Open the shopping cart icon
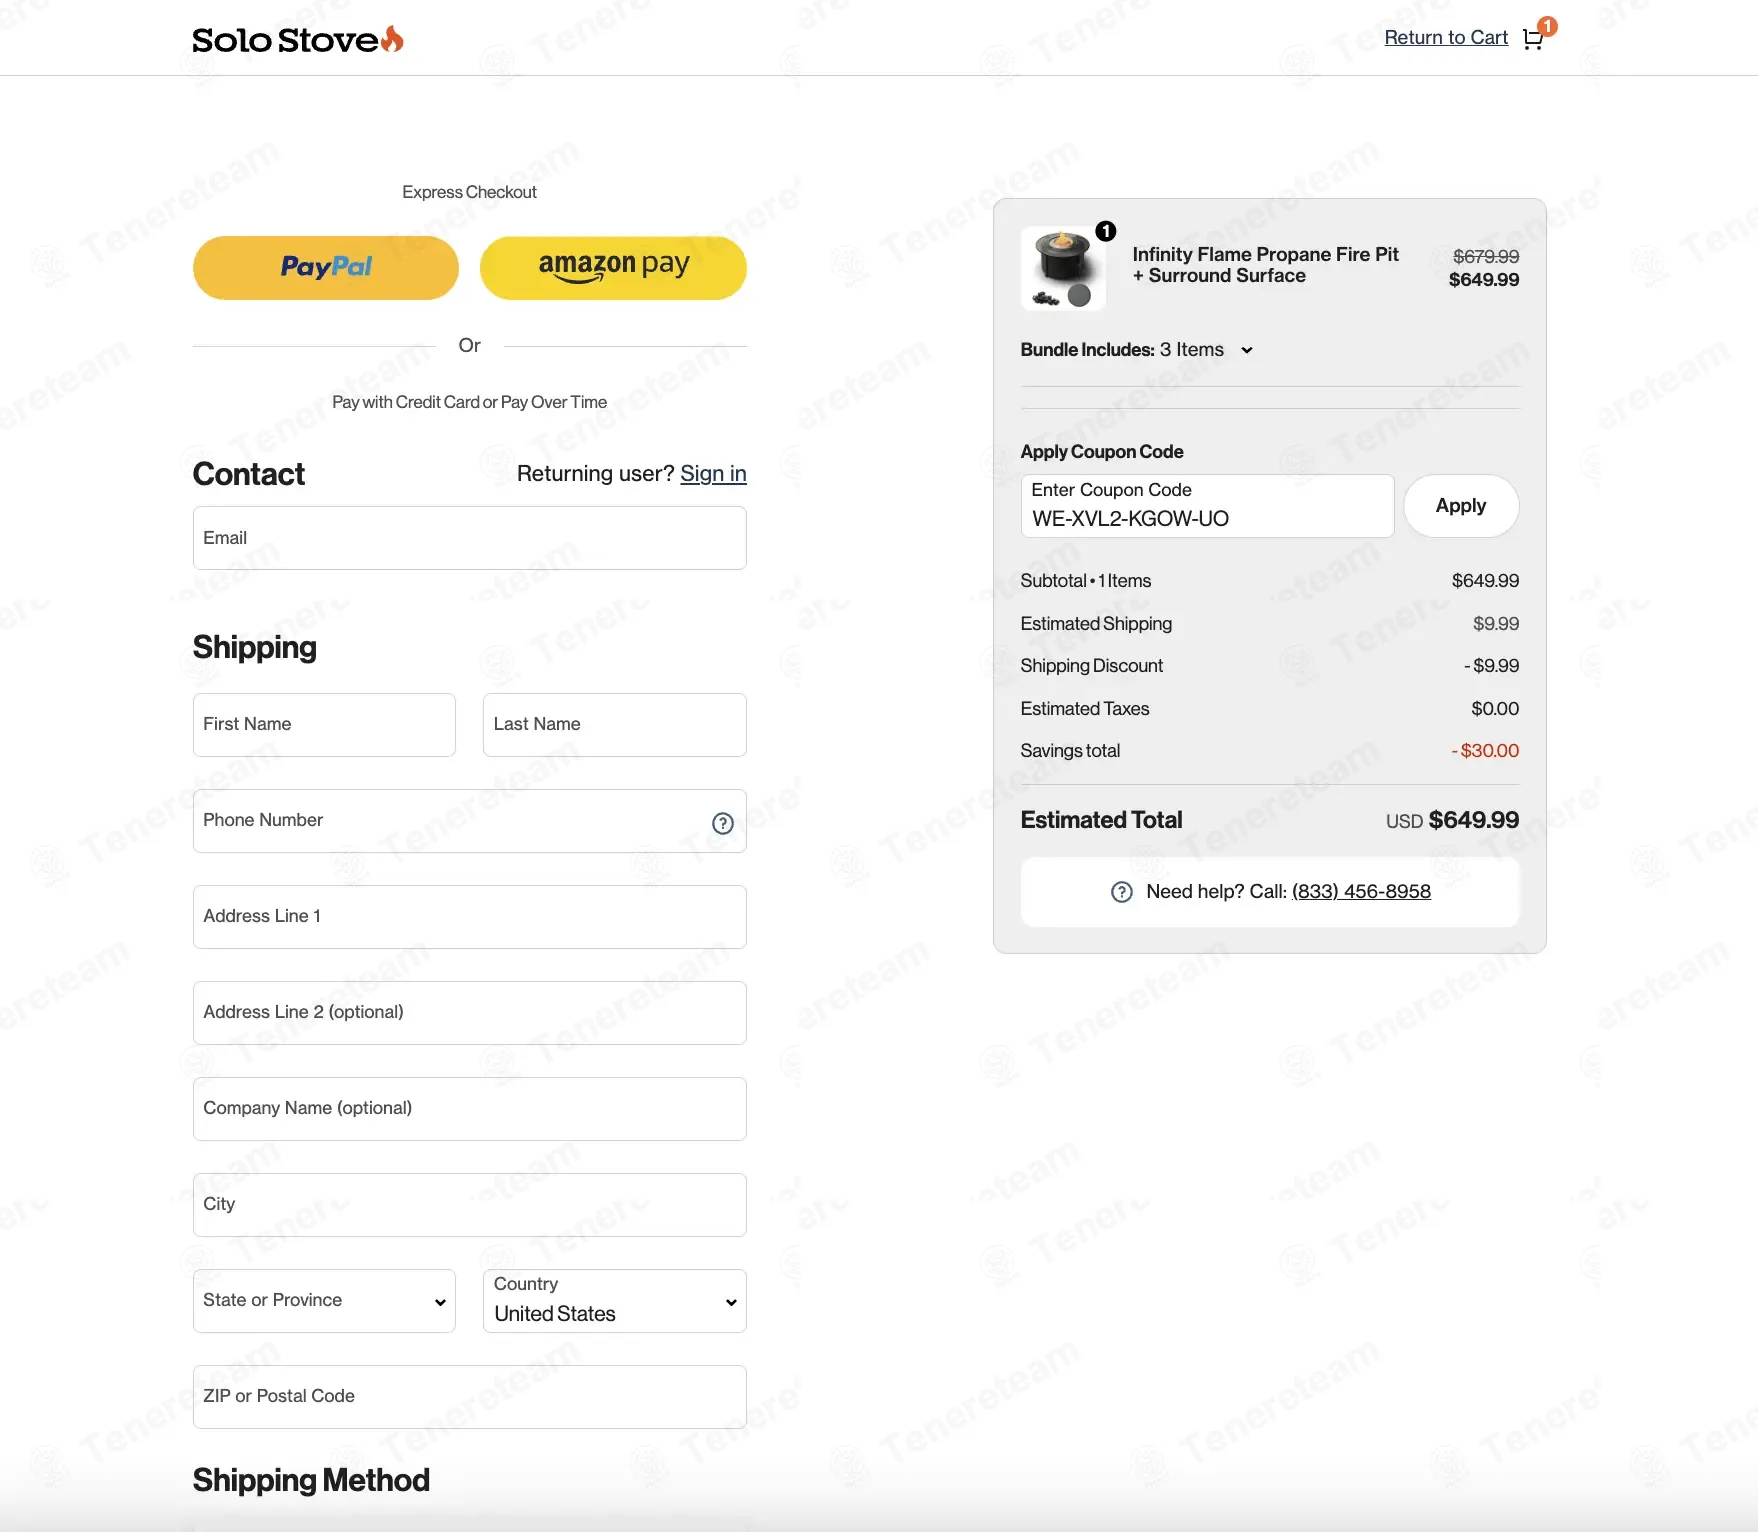 1533,39
